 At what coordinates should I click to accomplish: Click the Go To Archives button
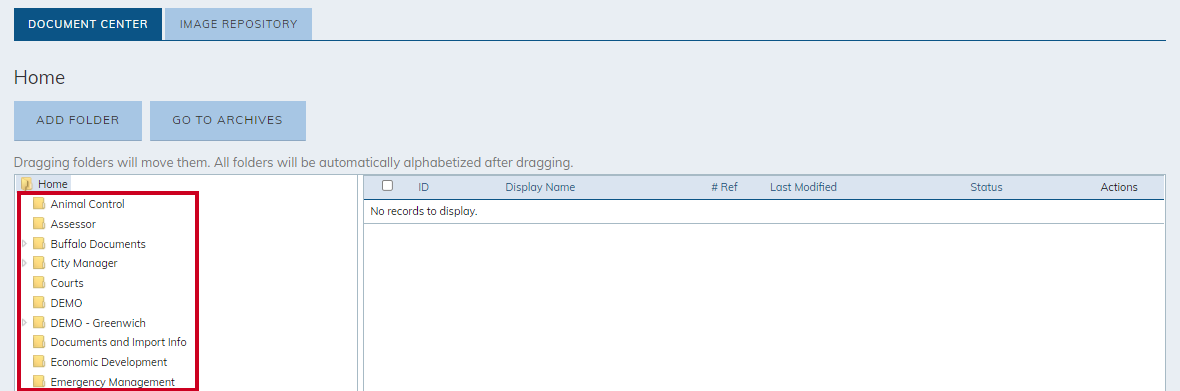pyautogui.click(x=227, y=120)
